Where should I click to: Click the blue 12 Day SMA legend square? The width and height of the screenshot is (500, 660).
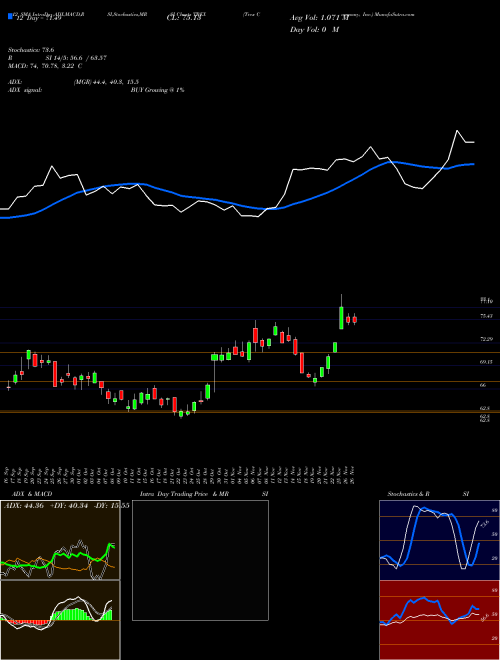pos(10,16)
